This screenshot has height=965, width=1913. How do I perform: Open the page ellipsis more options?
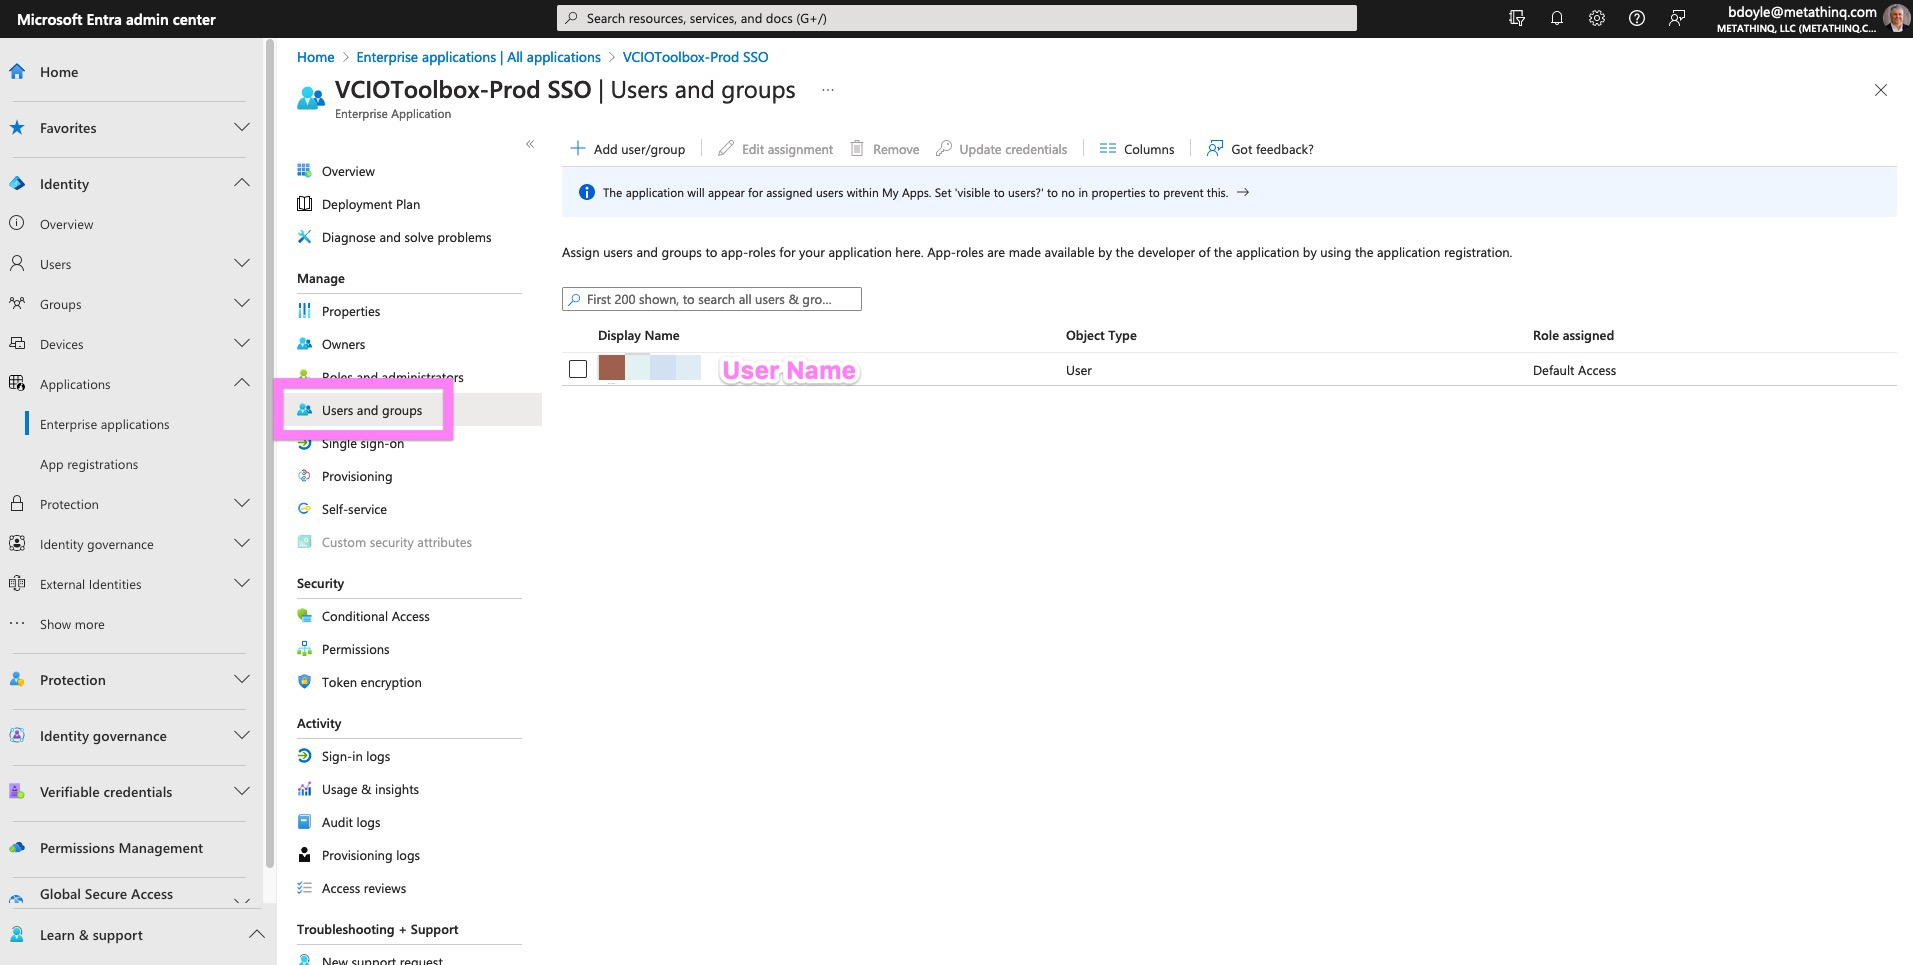(x=828, y=90)
